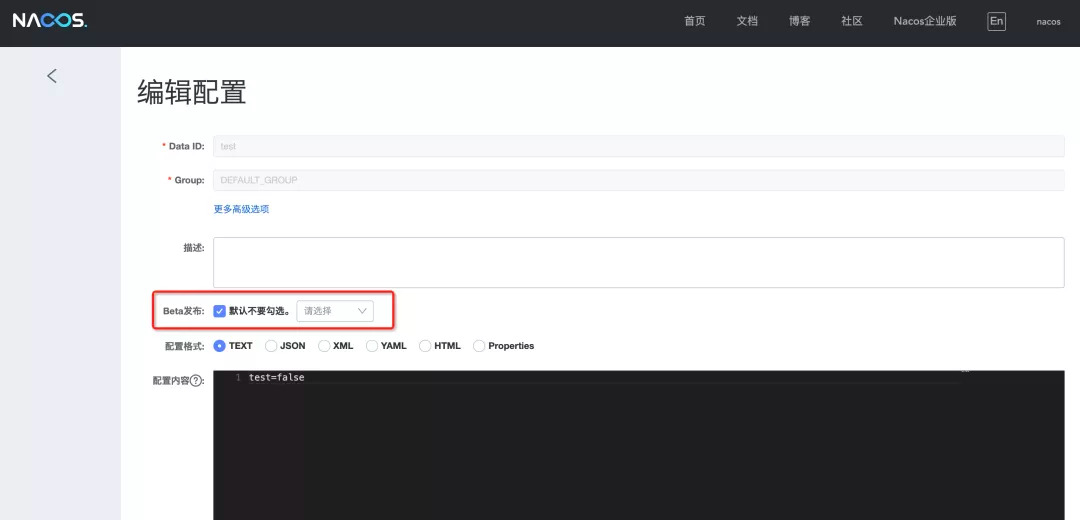
Task: Click the test=false line in the editor
Action: 276,377
